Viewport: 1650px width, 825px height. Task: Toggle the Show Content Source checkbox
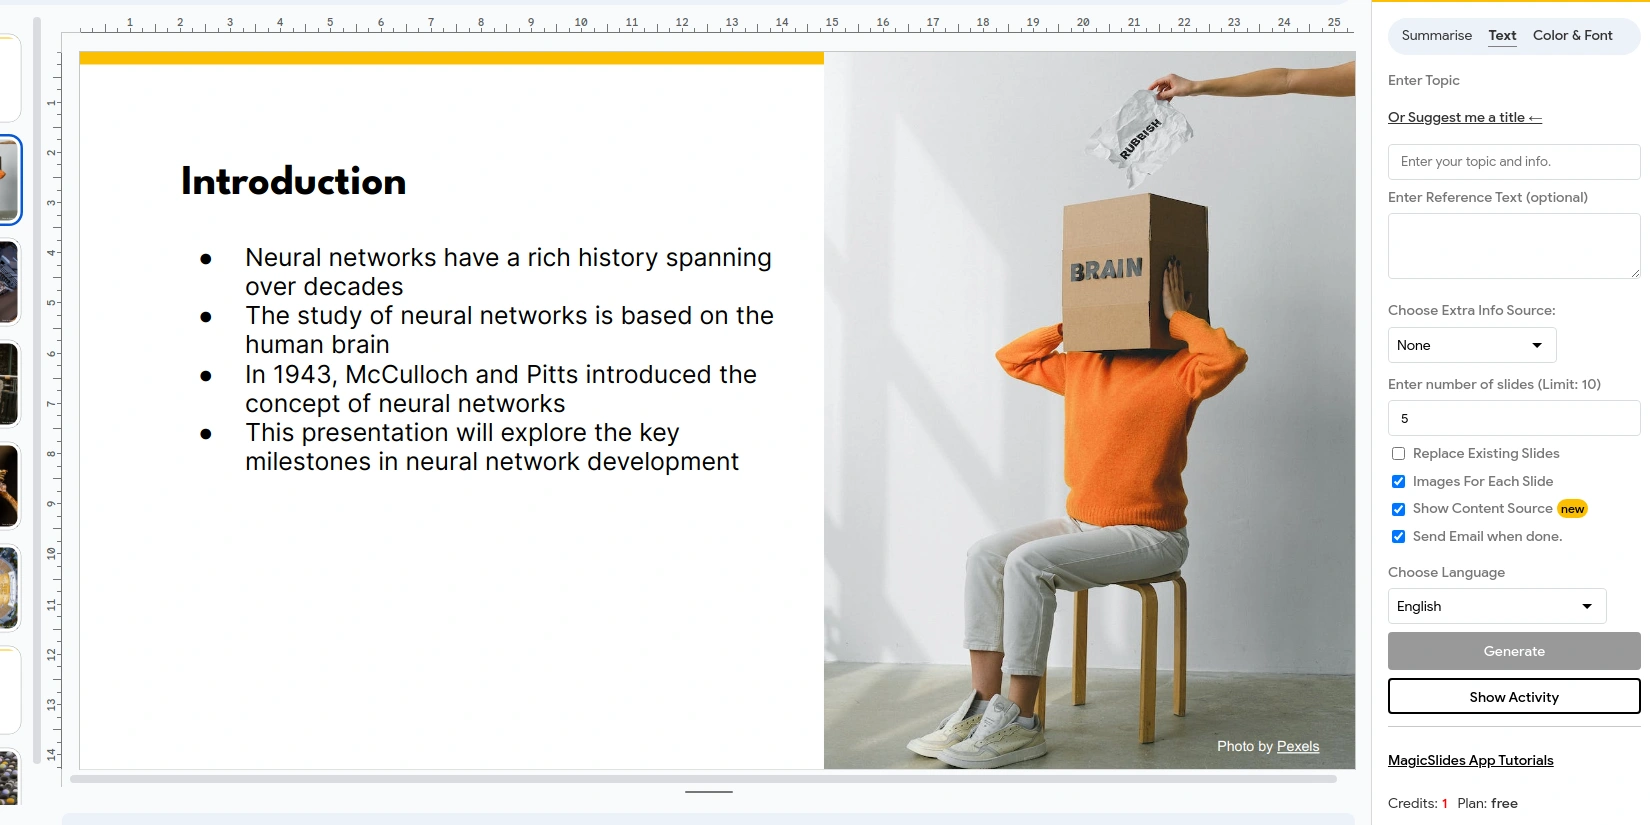click(x=1398, y=509)
